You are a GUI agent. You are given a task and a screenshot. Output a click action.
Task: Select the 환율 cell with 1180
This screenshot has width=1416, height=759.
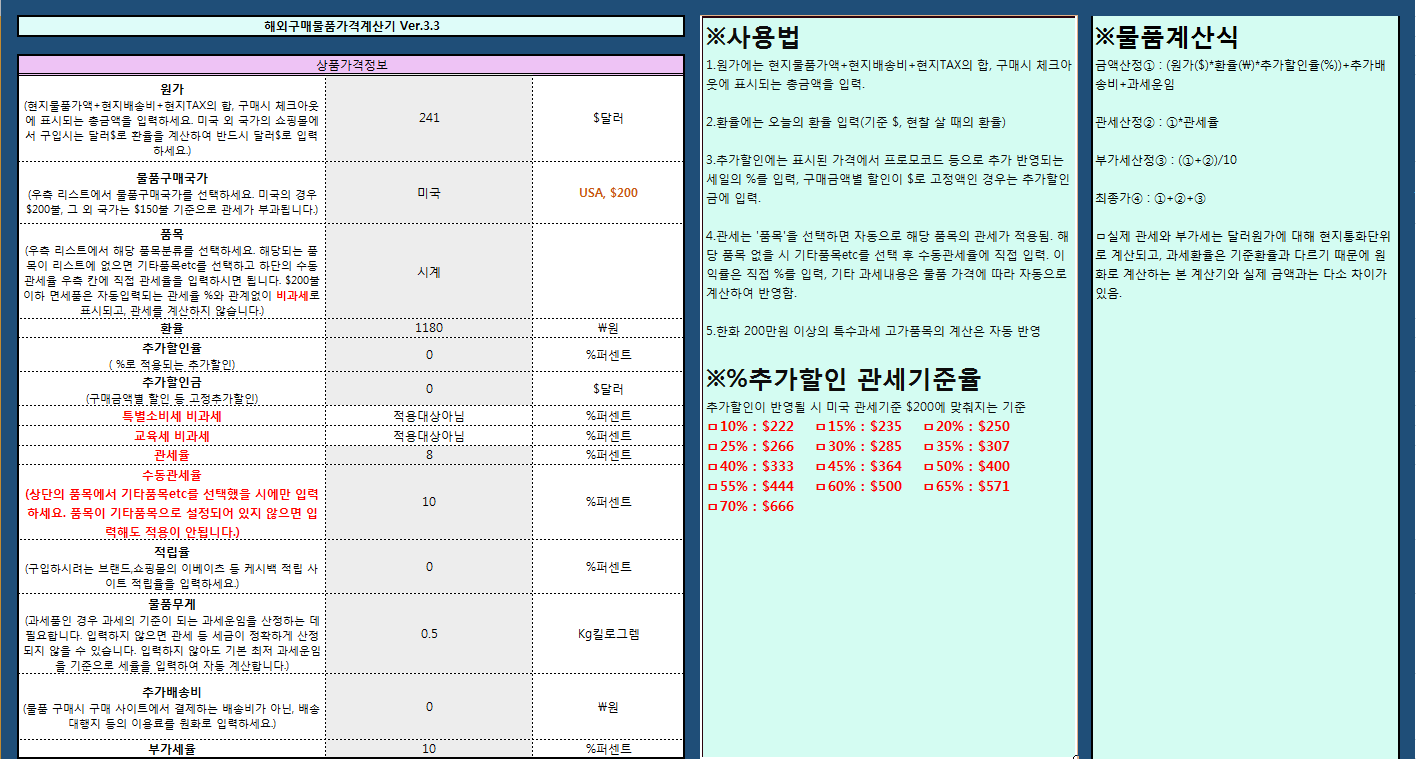tap(428, 327)
